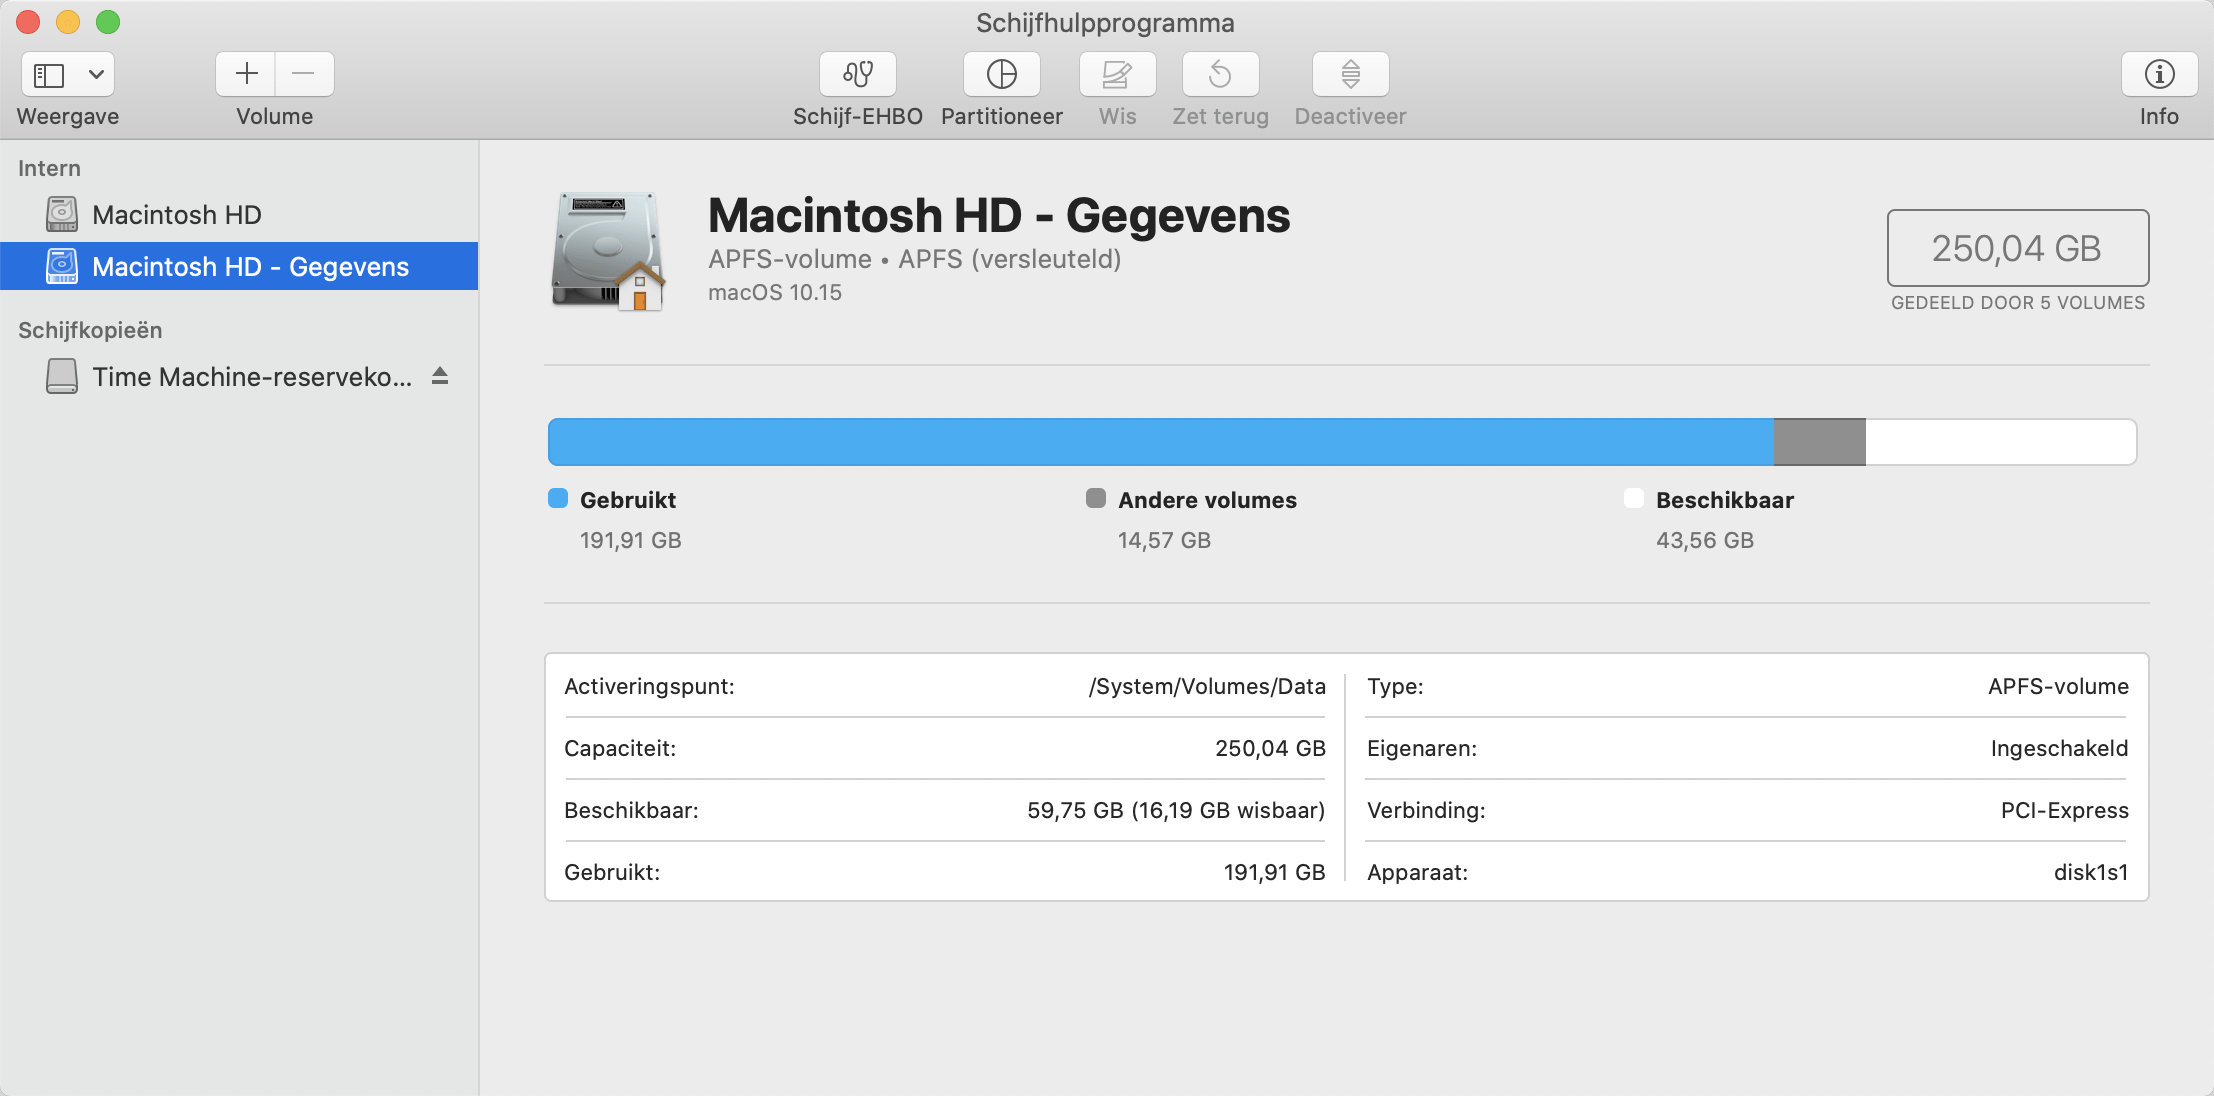The image size is (2214, 1096).
Task: Click the Deactiveer unmount icon
Action: tap(1350, 74)
